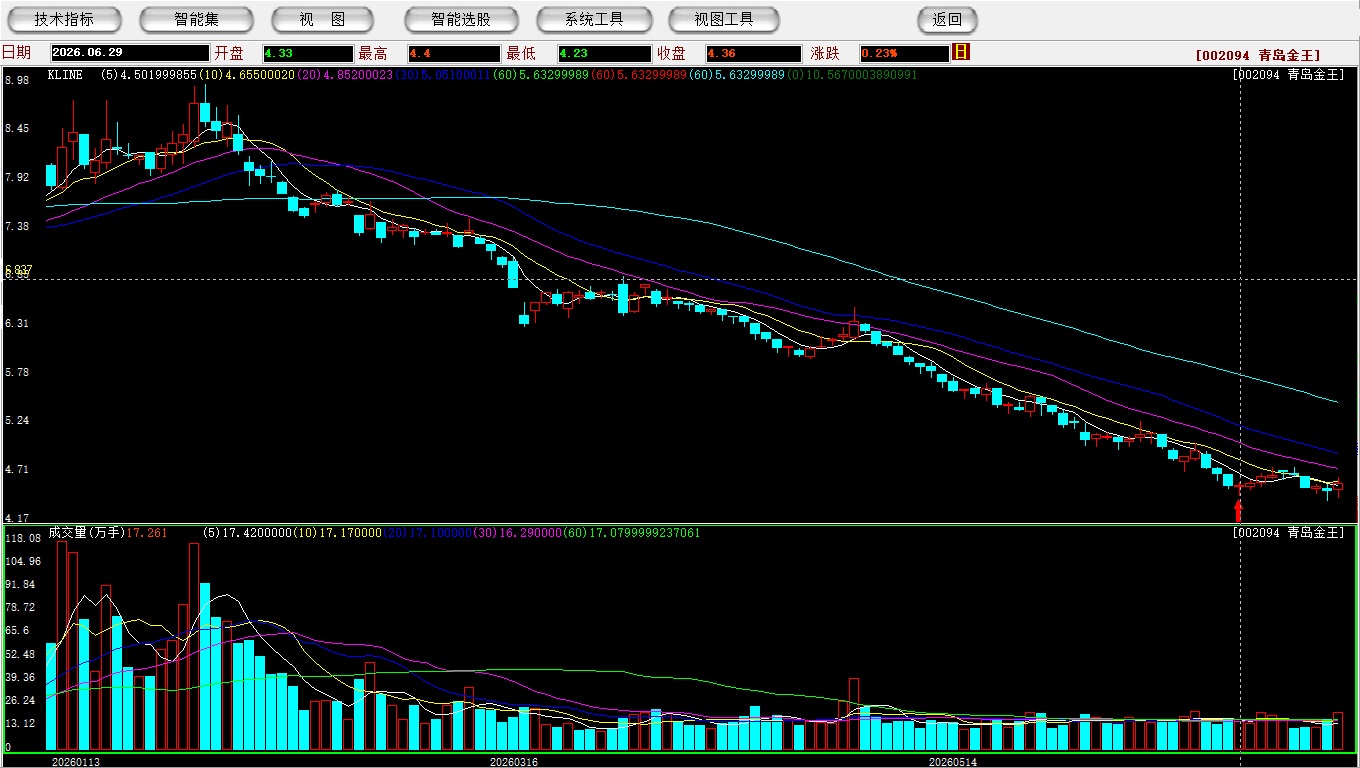Click the 52.48 volume axis label
1360x768 pixels.
pyautogui.click(x=19, y=654)
